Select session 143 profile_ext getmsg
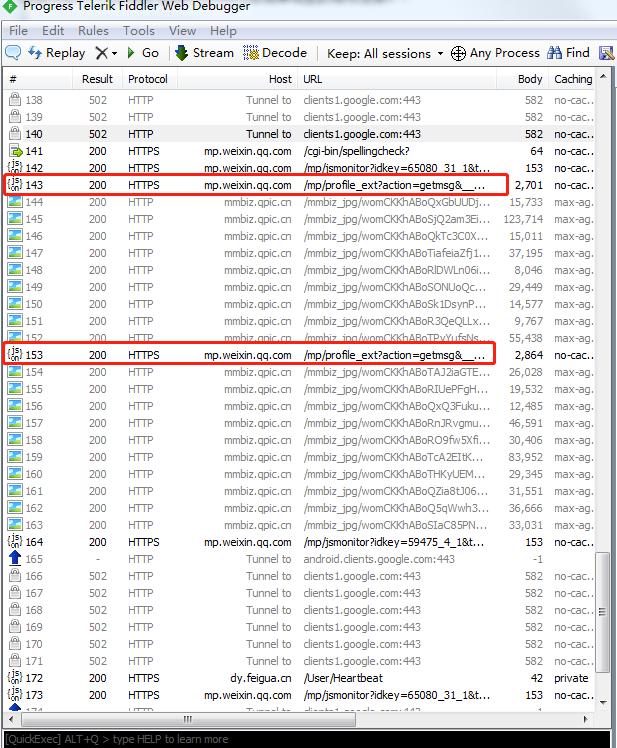Viewport: 617px width, 748px height. point(301,185)
